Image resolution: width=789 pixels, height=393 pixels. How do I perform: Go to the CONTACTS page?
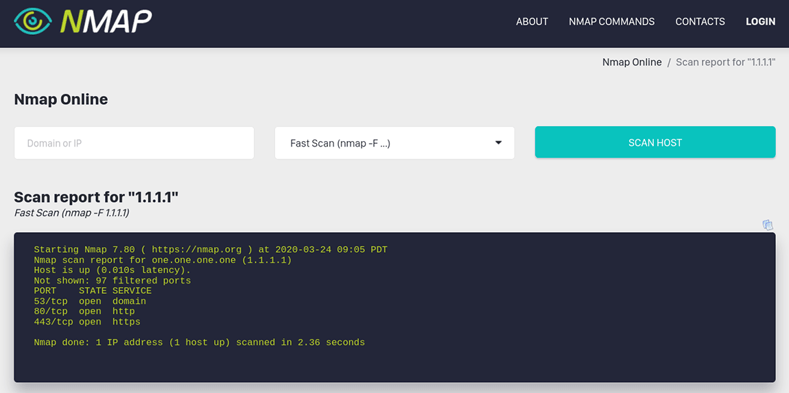point(700,22)
